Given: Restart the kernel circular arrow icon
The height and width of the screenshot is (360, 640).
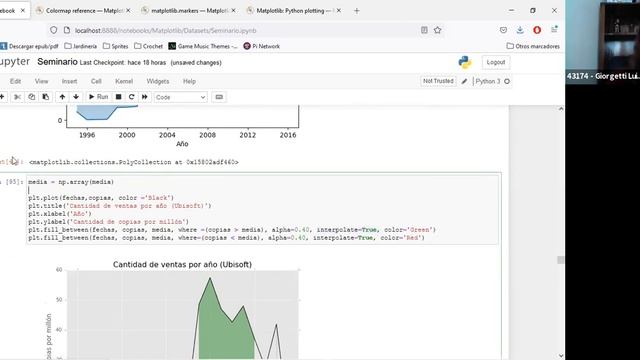Looking at the screenshot, I should pos(131,97).
